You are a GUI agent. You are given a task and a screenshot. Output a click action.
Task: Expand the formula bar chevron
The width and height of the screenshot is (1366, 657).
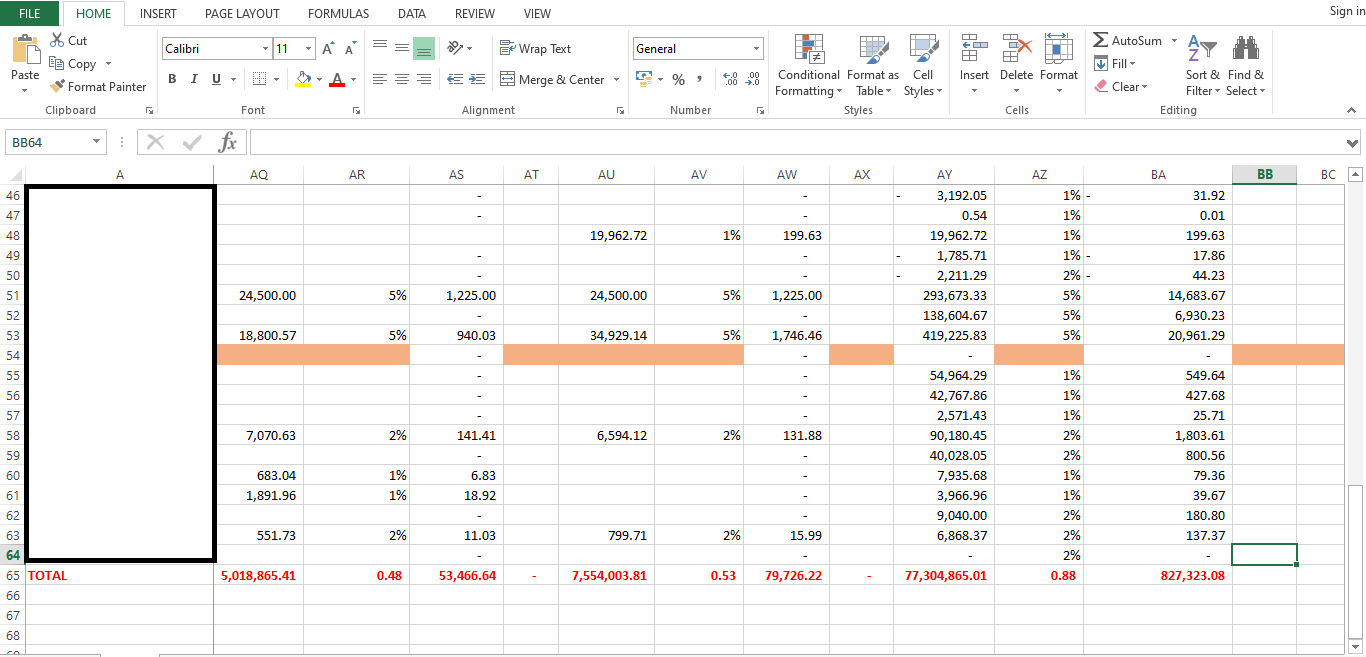click(1353, 143)
